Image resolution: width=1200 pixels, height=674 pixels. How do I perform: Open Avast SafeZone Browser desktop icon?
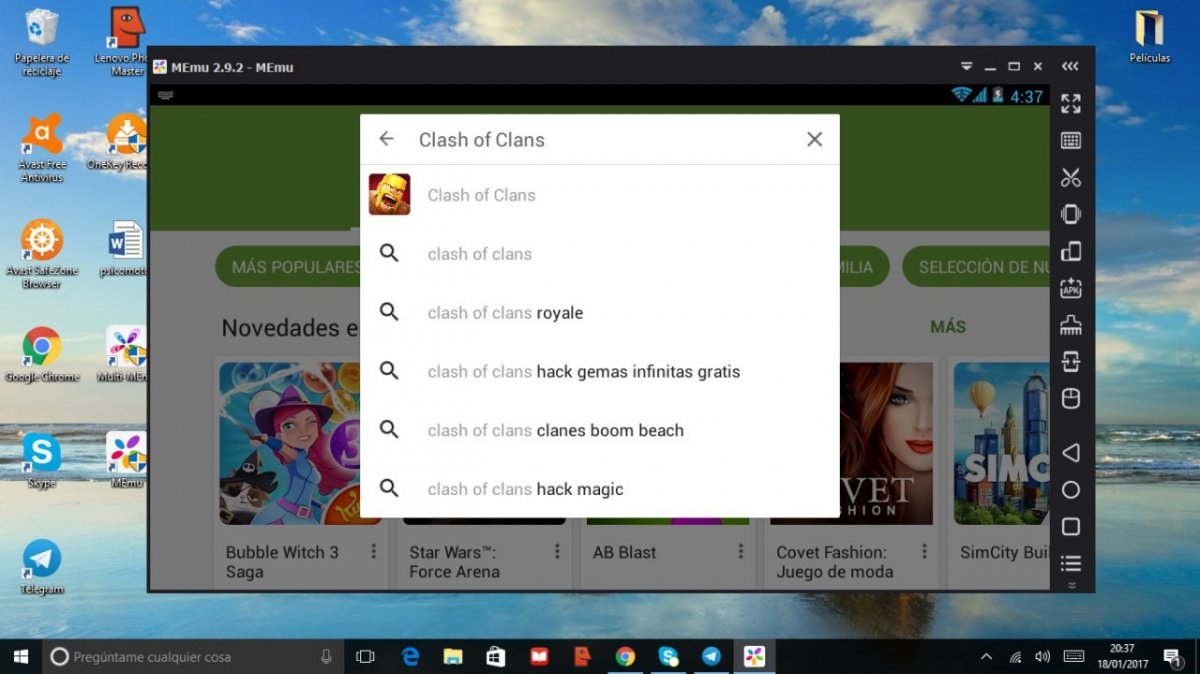coord(42,254)
